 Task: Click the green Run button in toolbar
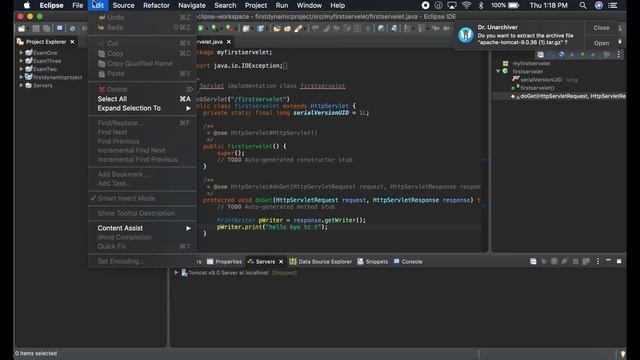pyautogui.click(x=200, y=28)
